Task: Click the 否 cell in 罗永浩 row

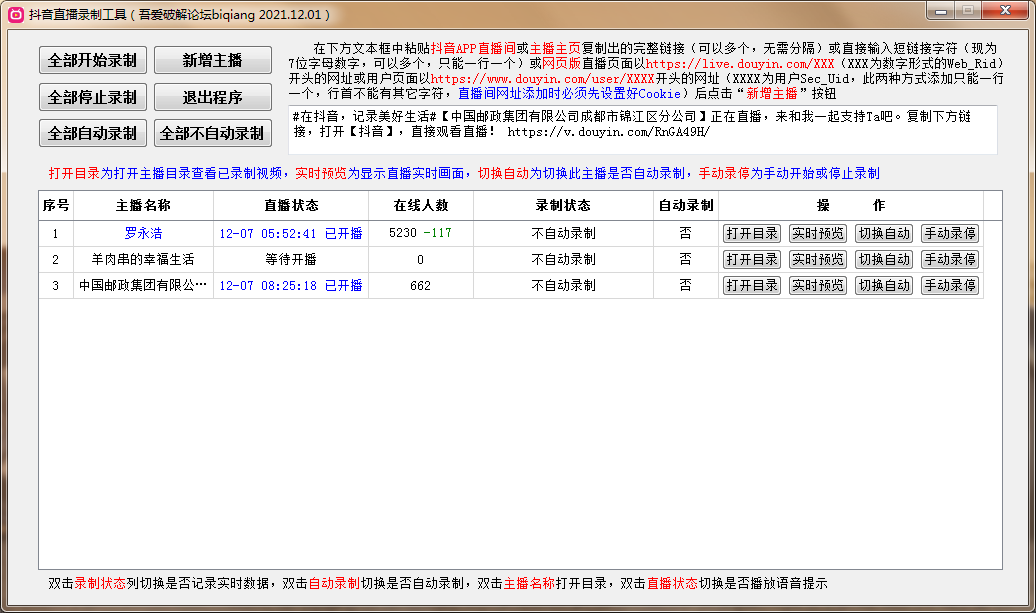Action: point(686,233)
